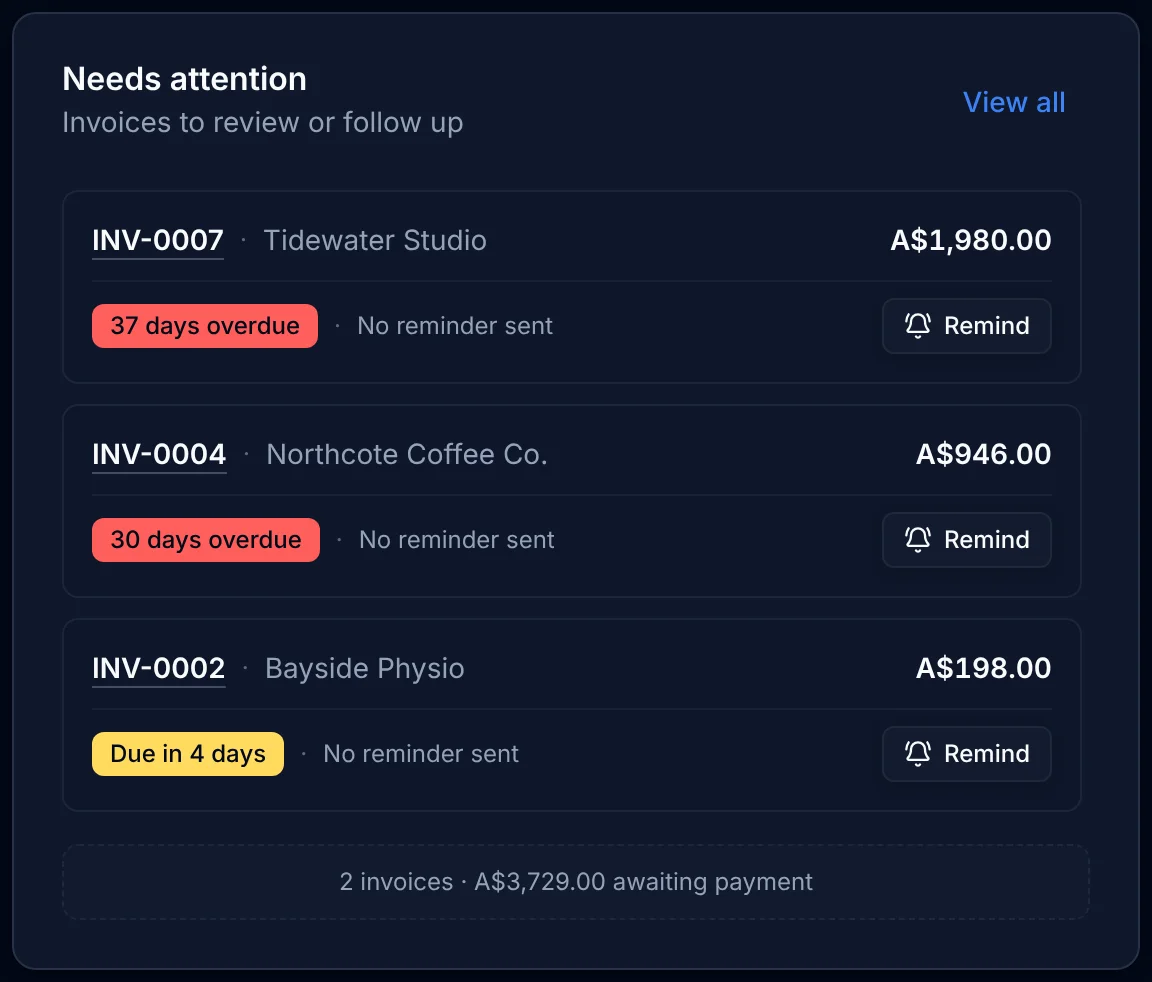This screenshot has height=982, width=1152.
Task: Open invoice INV-0007
Action: tap(158, 240)
